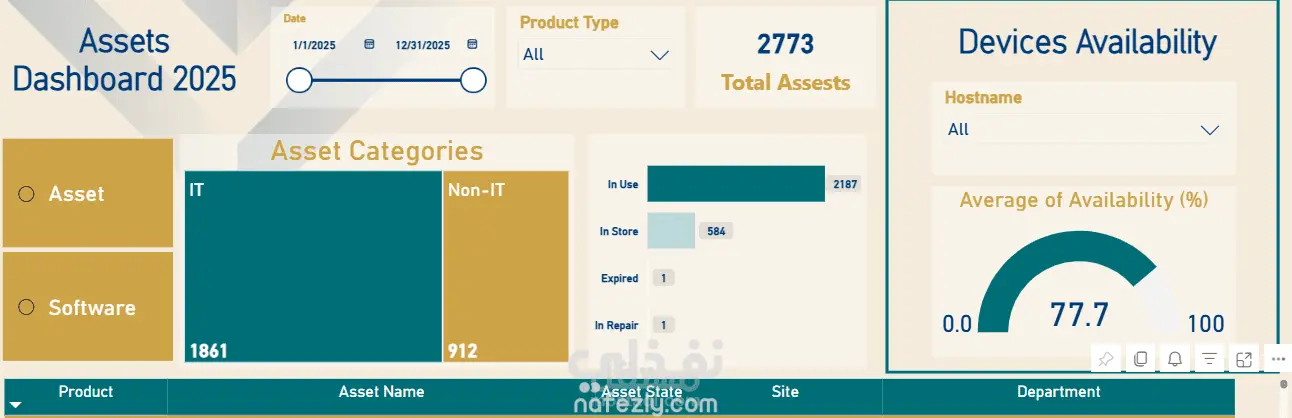1292x418 pixels.
Task: Show filters affecting this visual
Action: (x=1209, y=358)
